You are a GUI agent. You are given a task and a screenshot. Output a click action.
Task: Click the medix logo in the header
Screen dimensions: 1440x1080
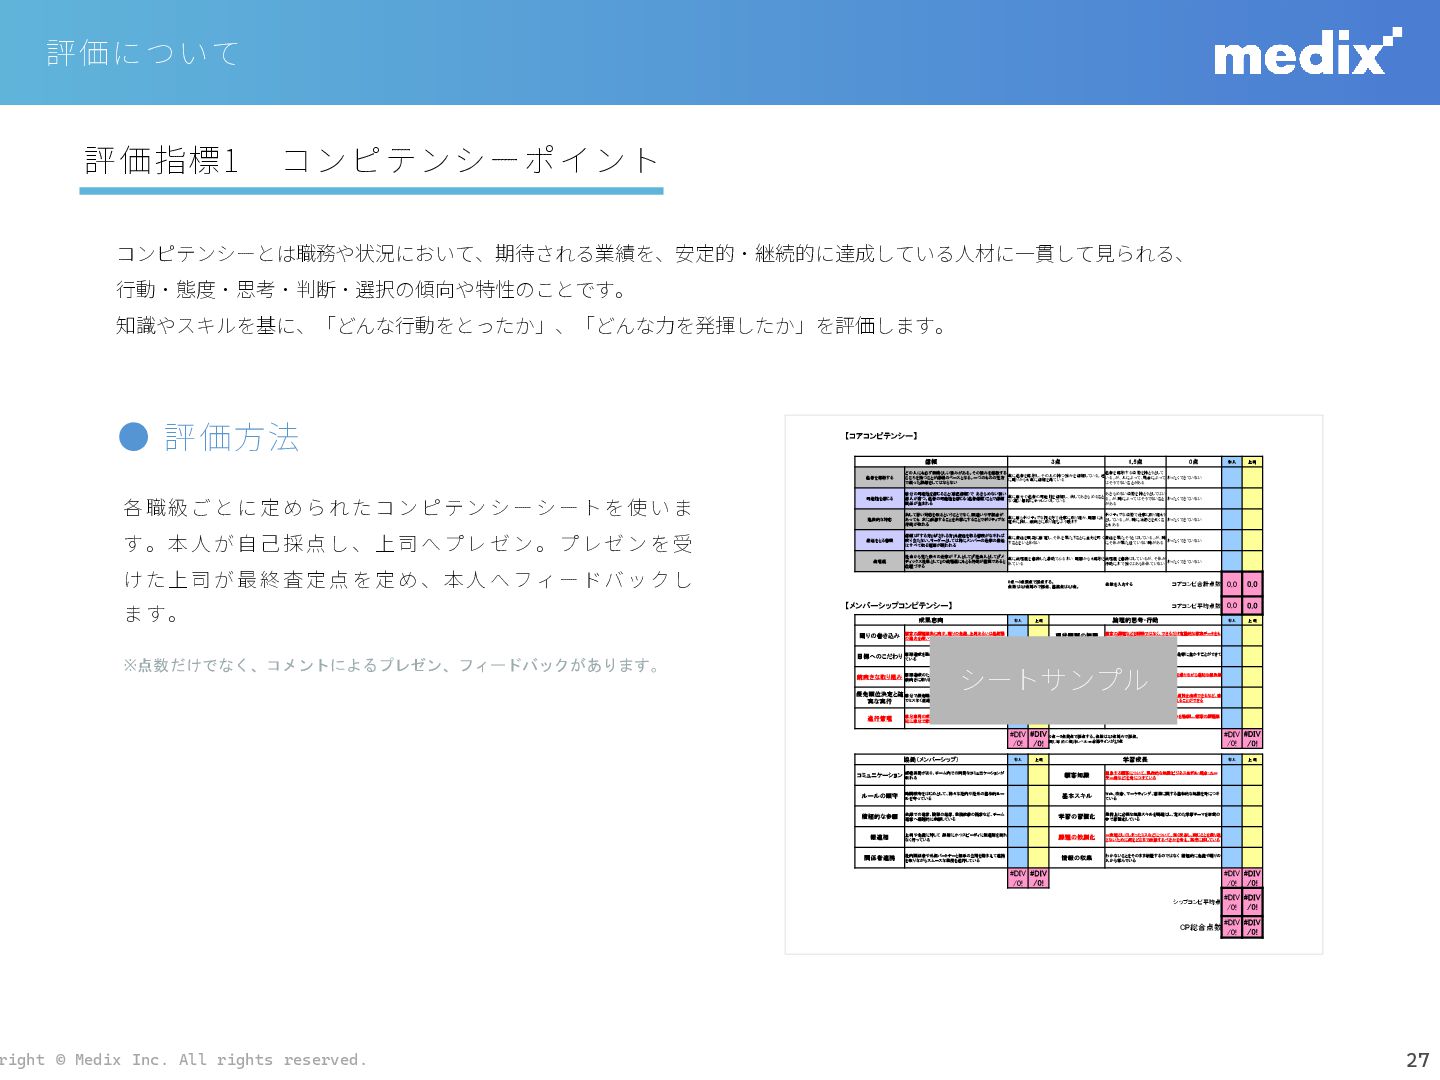click(1307, 51)
